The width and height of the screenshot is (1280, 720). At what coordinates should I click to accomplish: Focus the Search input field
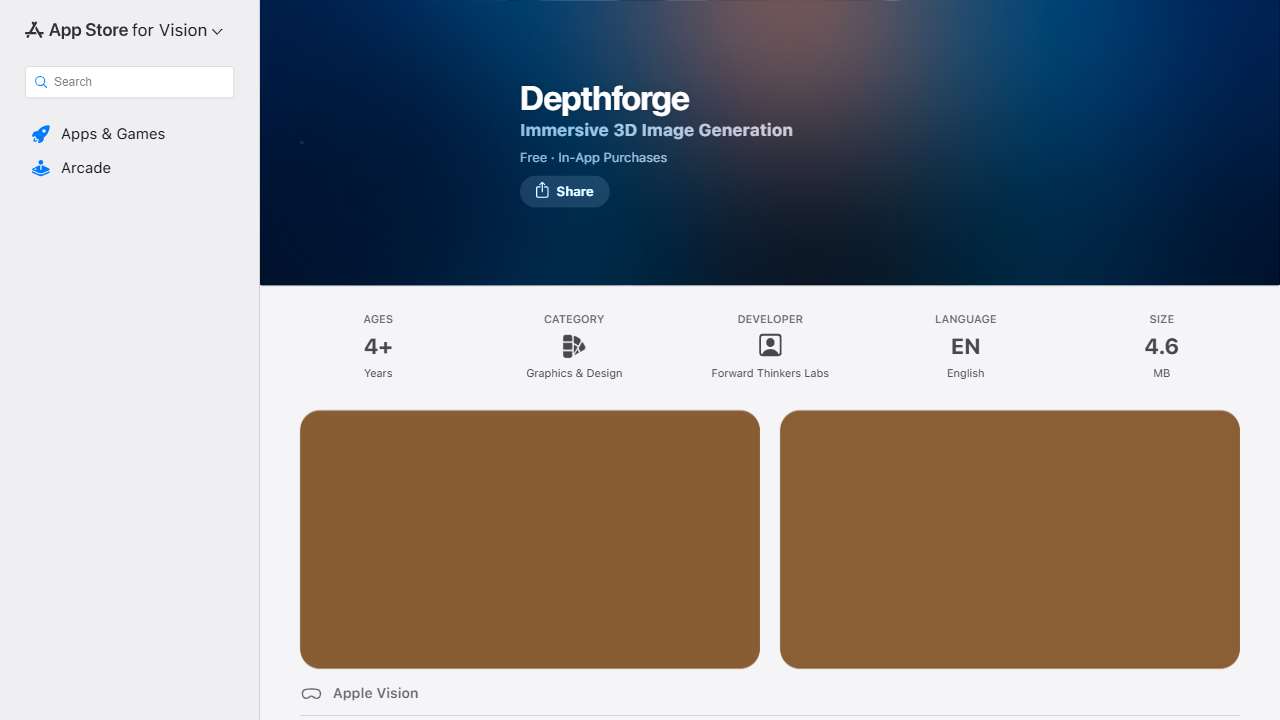pyautogui.click(x=129, y=82)
